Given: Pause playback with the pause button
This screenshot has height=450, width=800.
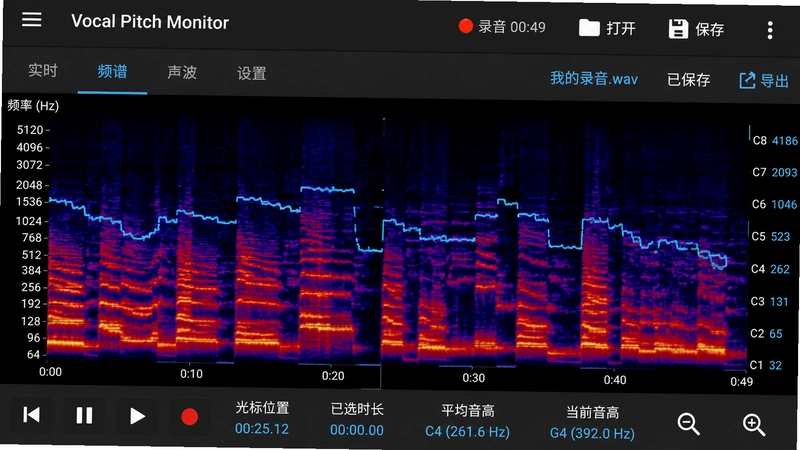Looking at the screenshot, I should (x=84, y=415).
